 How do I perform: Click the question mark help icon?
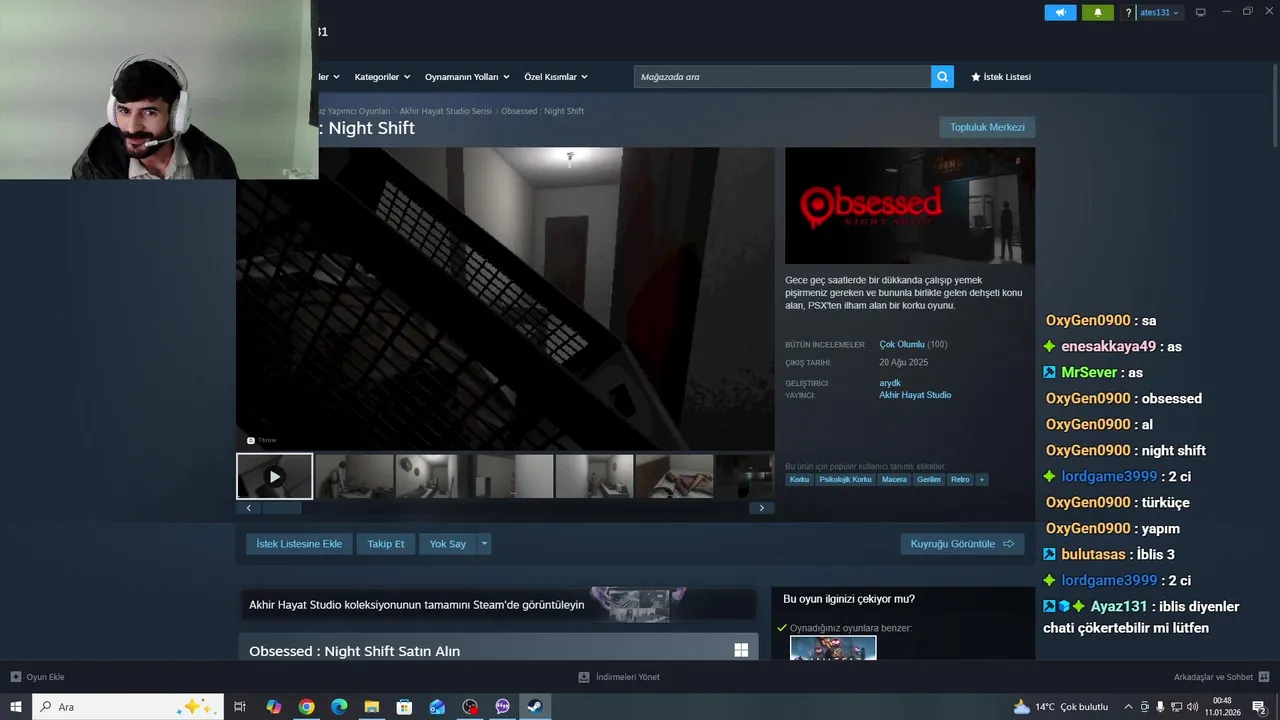pos(1128,13)
